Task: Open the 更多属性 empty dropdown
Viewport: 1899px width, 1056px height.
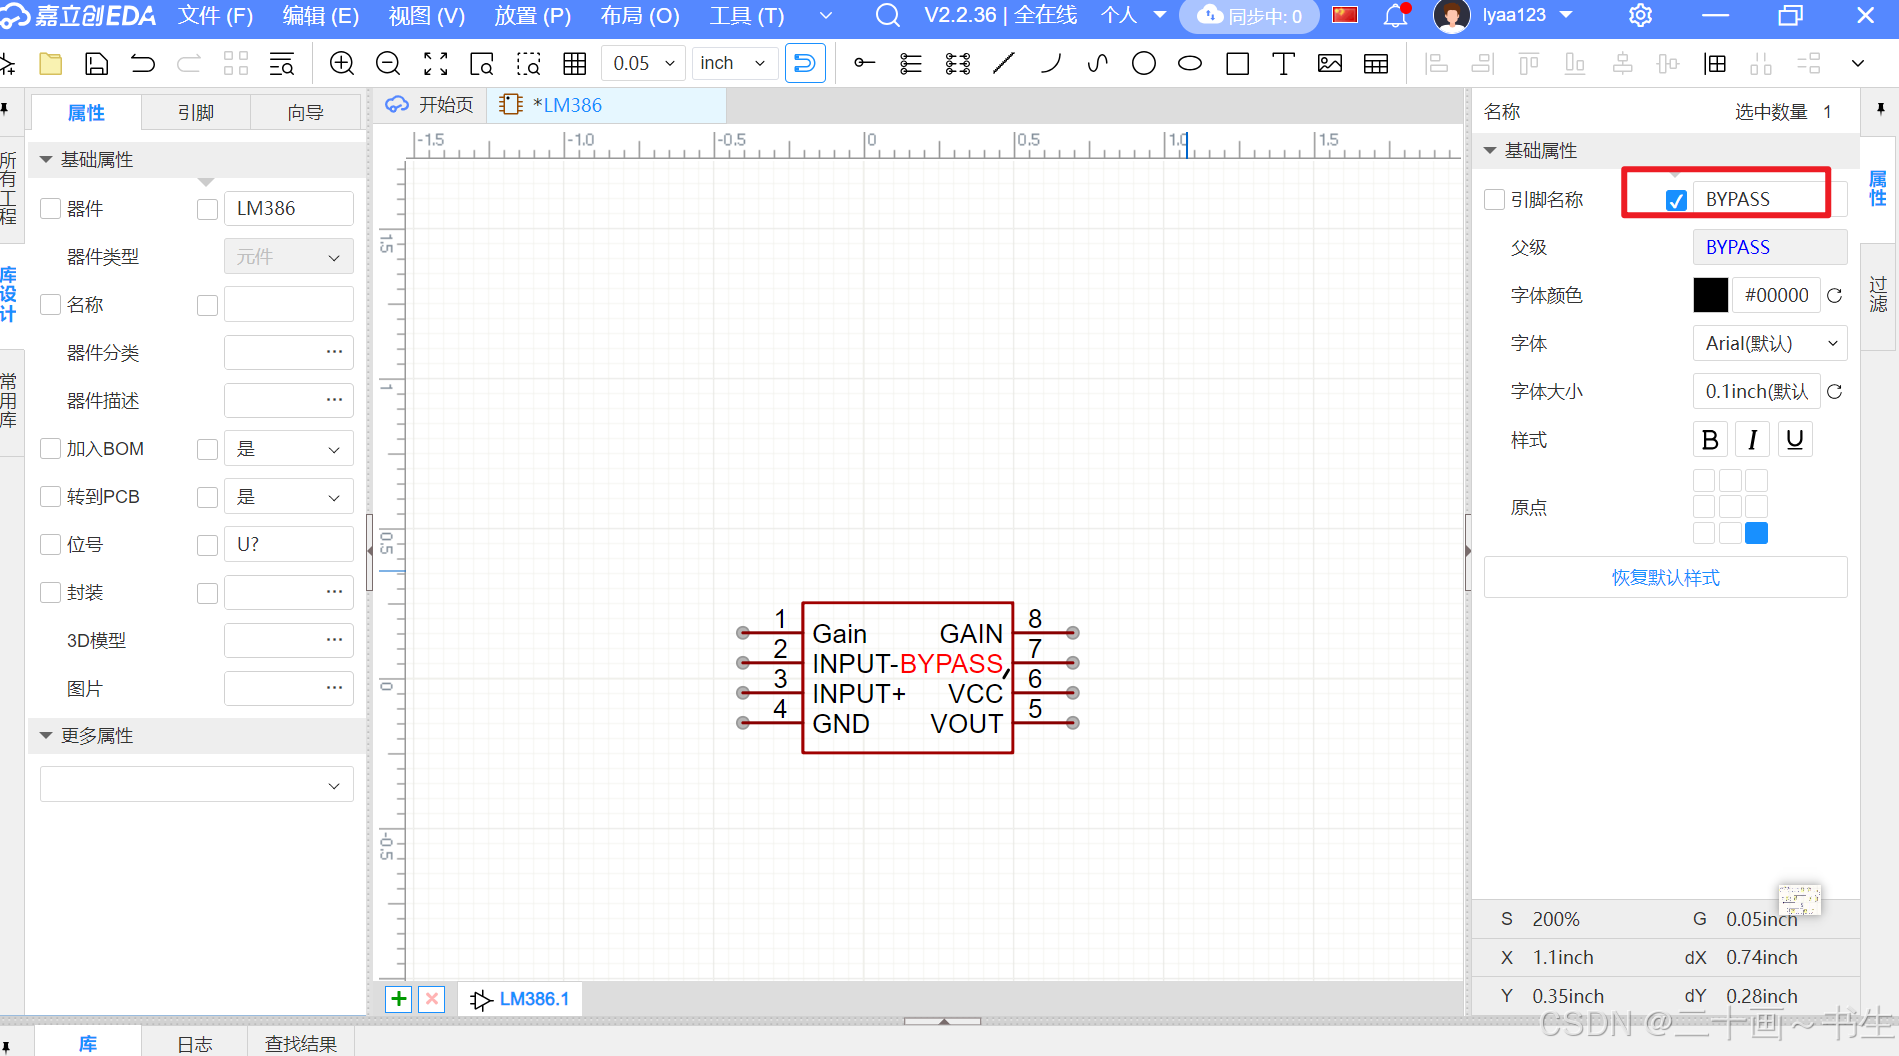Action: pos(197,785)
